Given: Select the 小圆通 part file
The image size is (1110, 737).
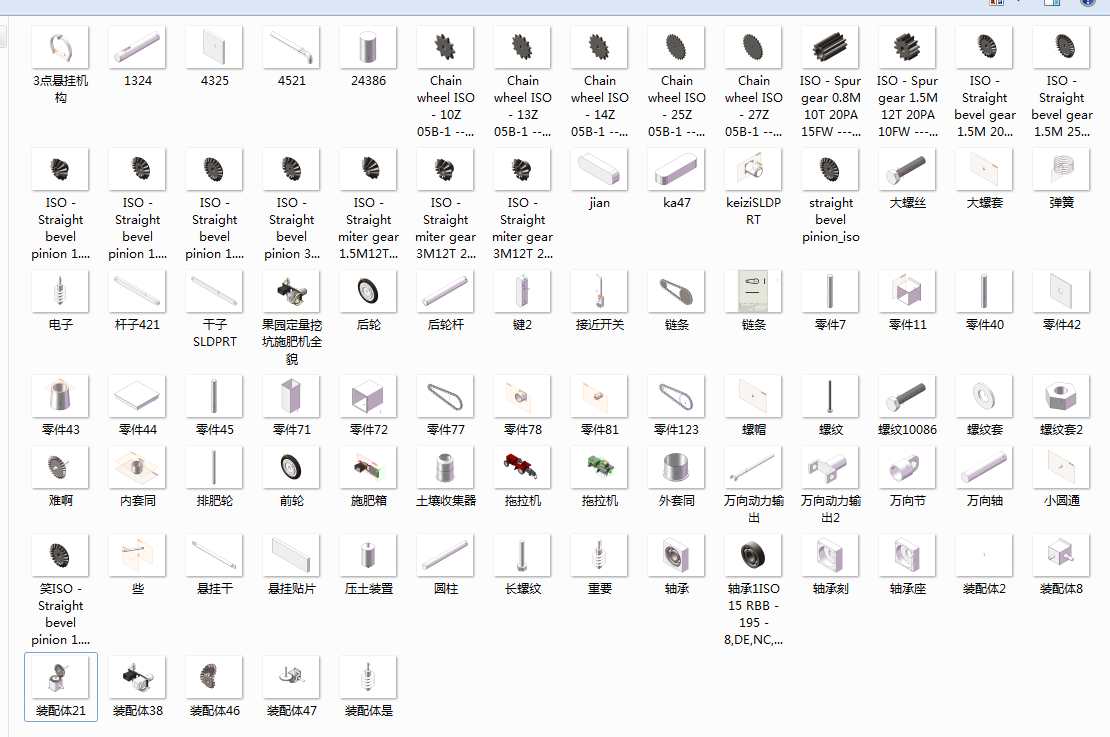Looking at the screenshot, I should pos(1061,468).
